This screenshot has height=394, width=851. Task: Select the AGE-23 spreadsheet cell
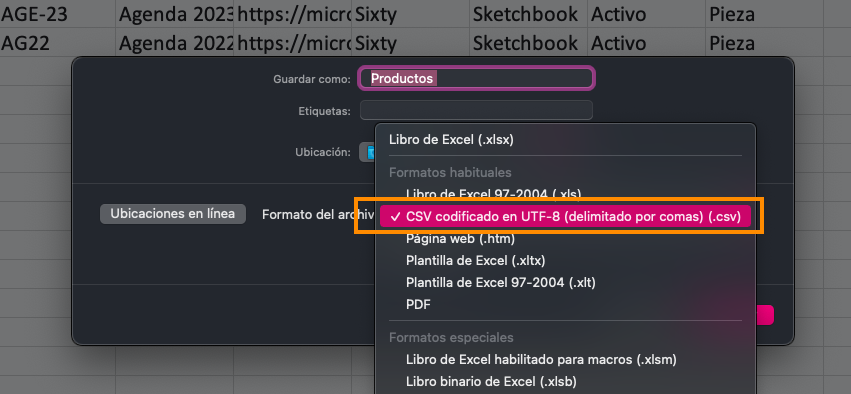pyautogui.click(x=58, y=14)
